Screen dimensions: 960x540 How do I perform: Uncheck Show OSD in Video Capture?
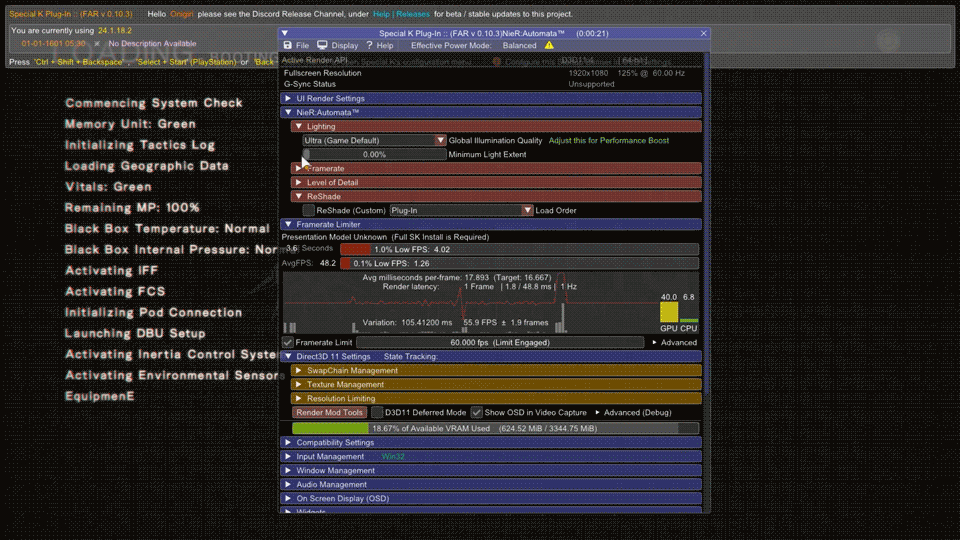tap(477, 412)
